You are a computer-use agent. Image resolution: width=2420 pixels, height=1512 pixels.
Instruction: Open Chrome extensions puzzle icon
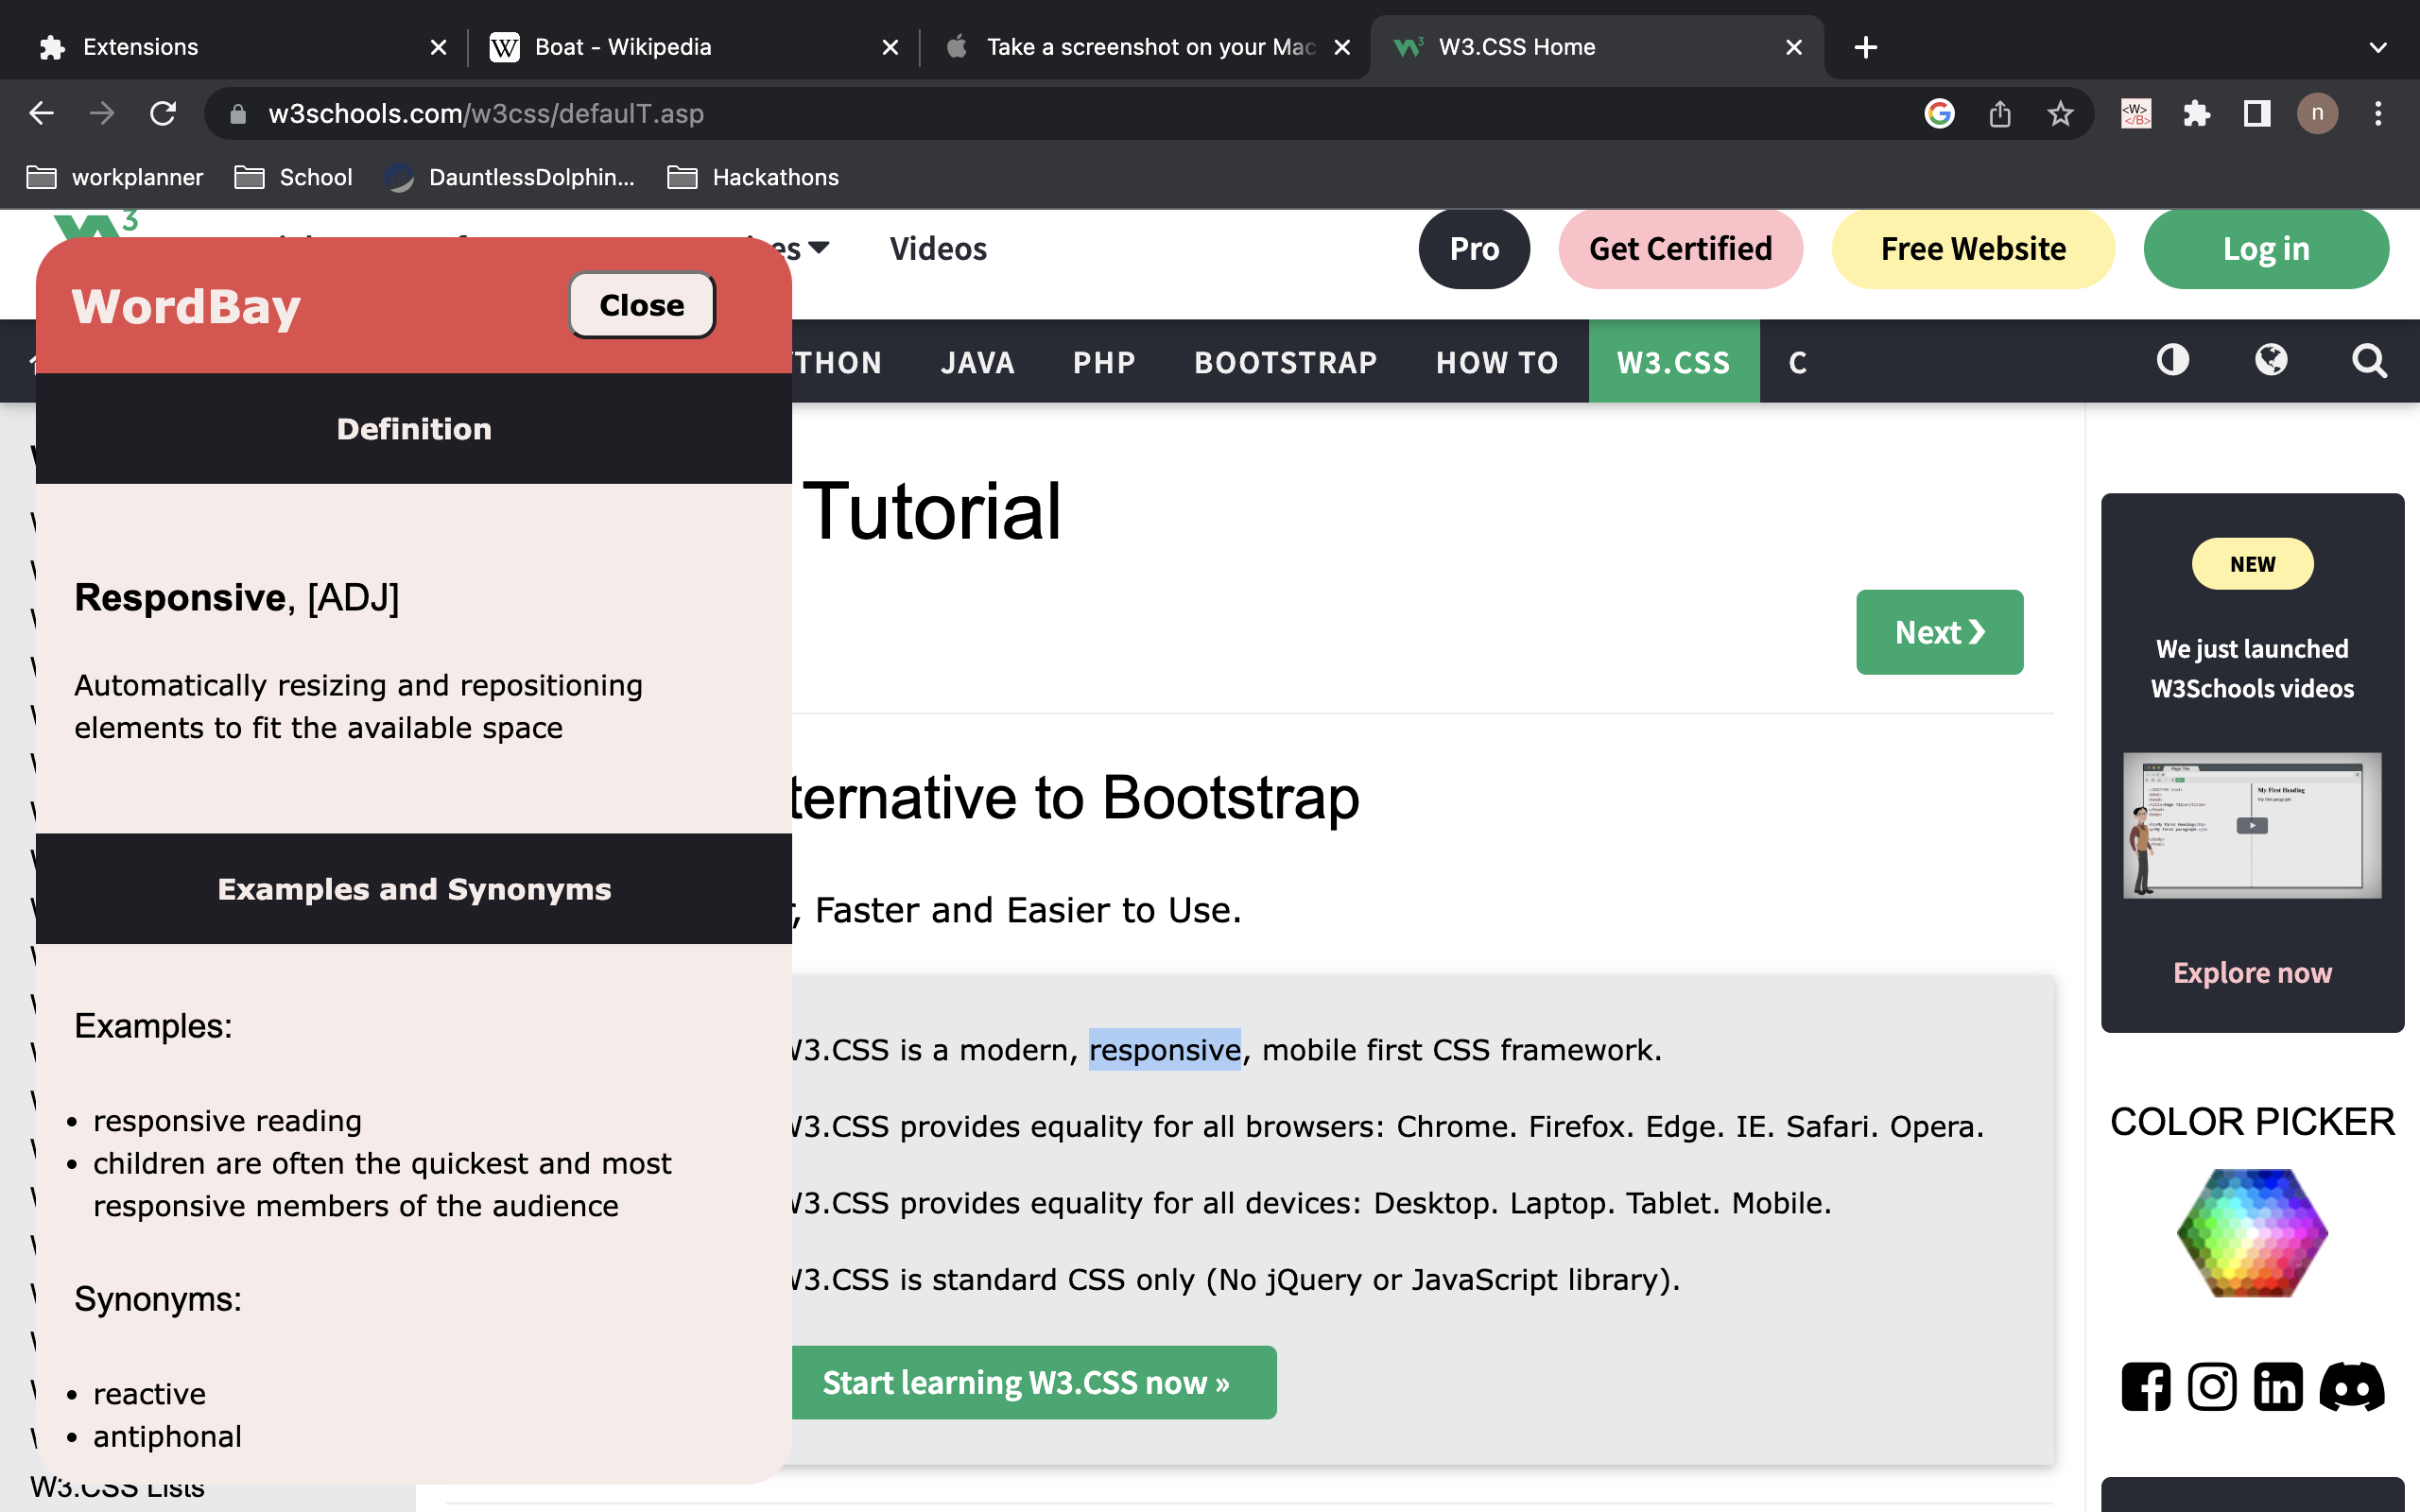[x=2196, y=114]
